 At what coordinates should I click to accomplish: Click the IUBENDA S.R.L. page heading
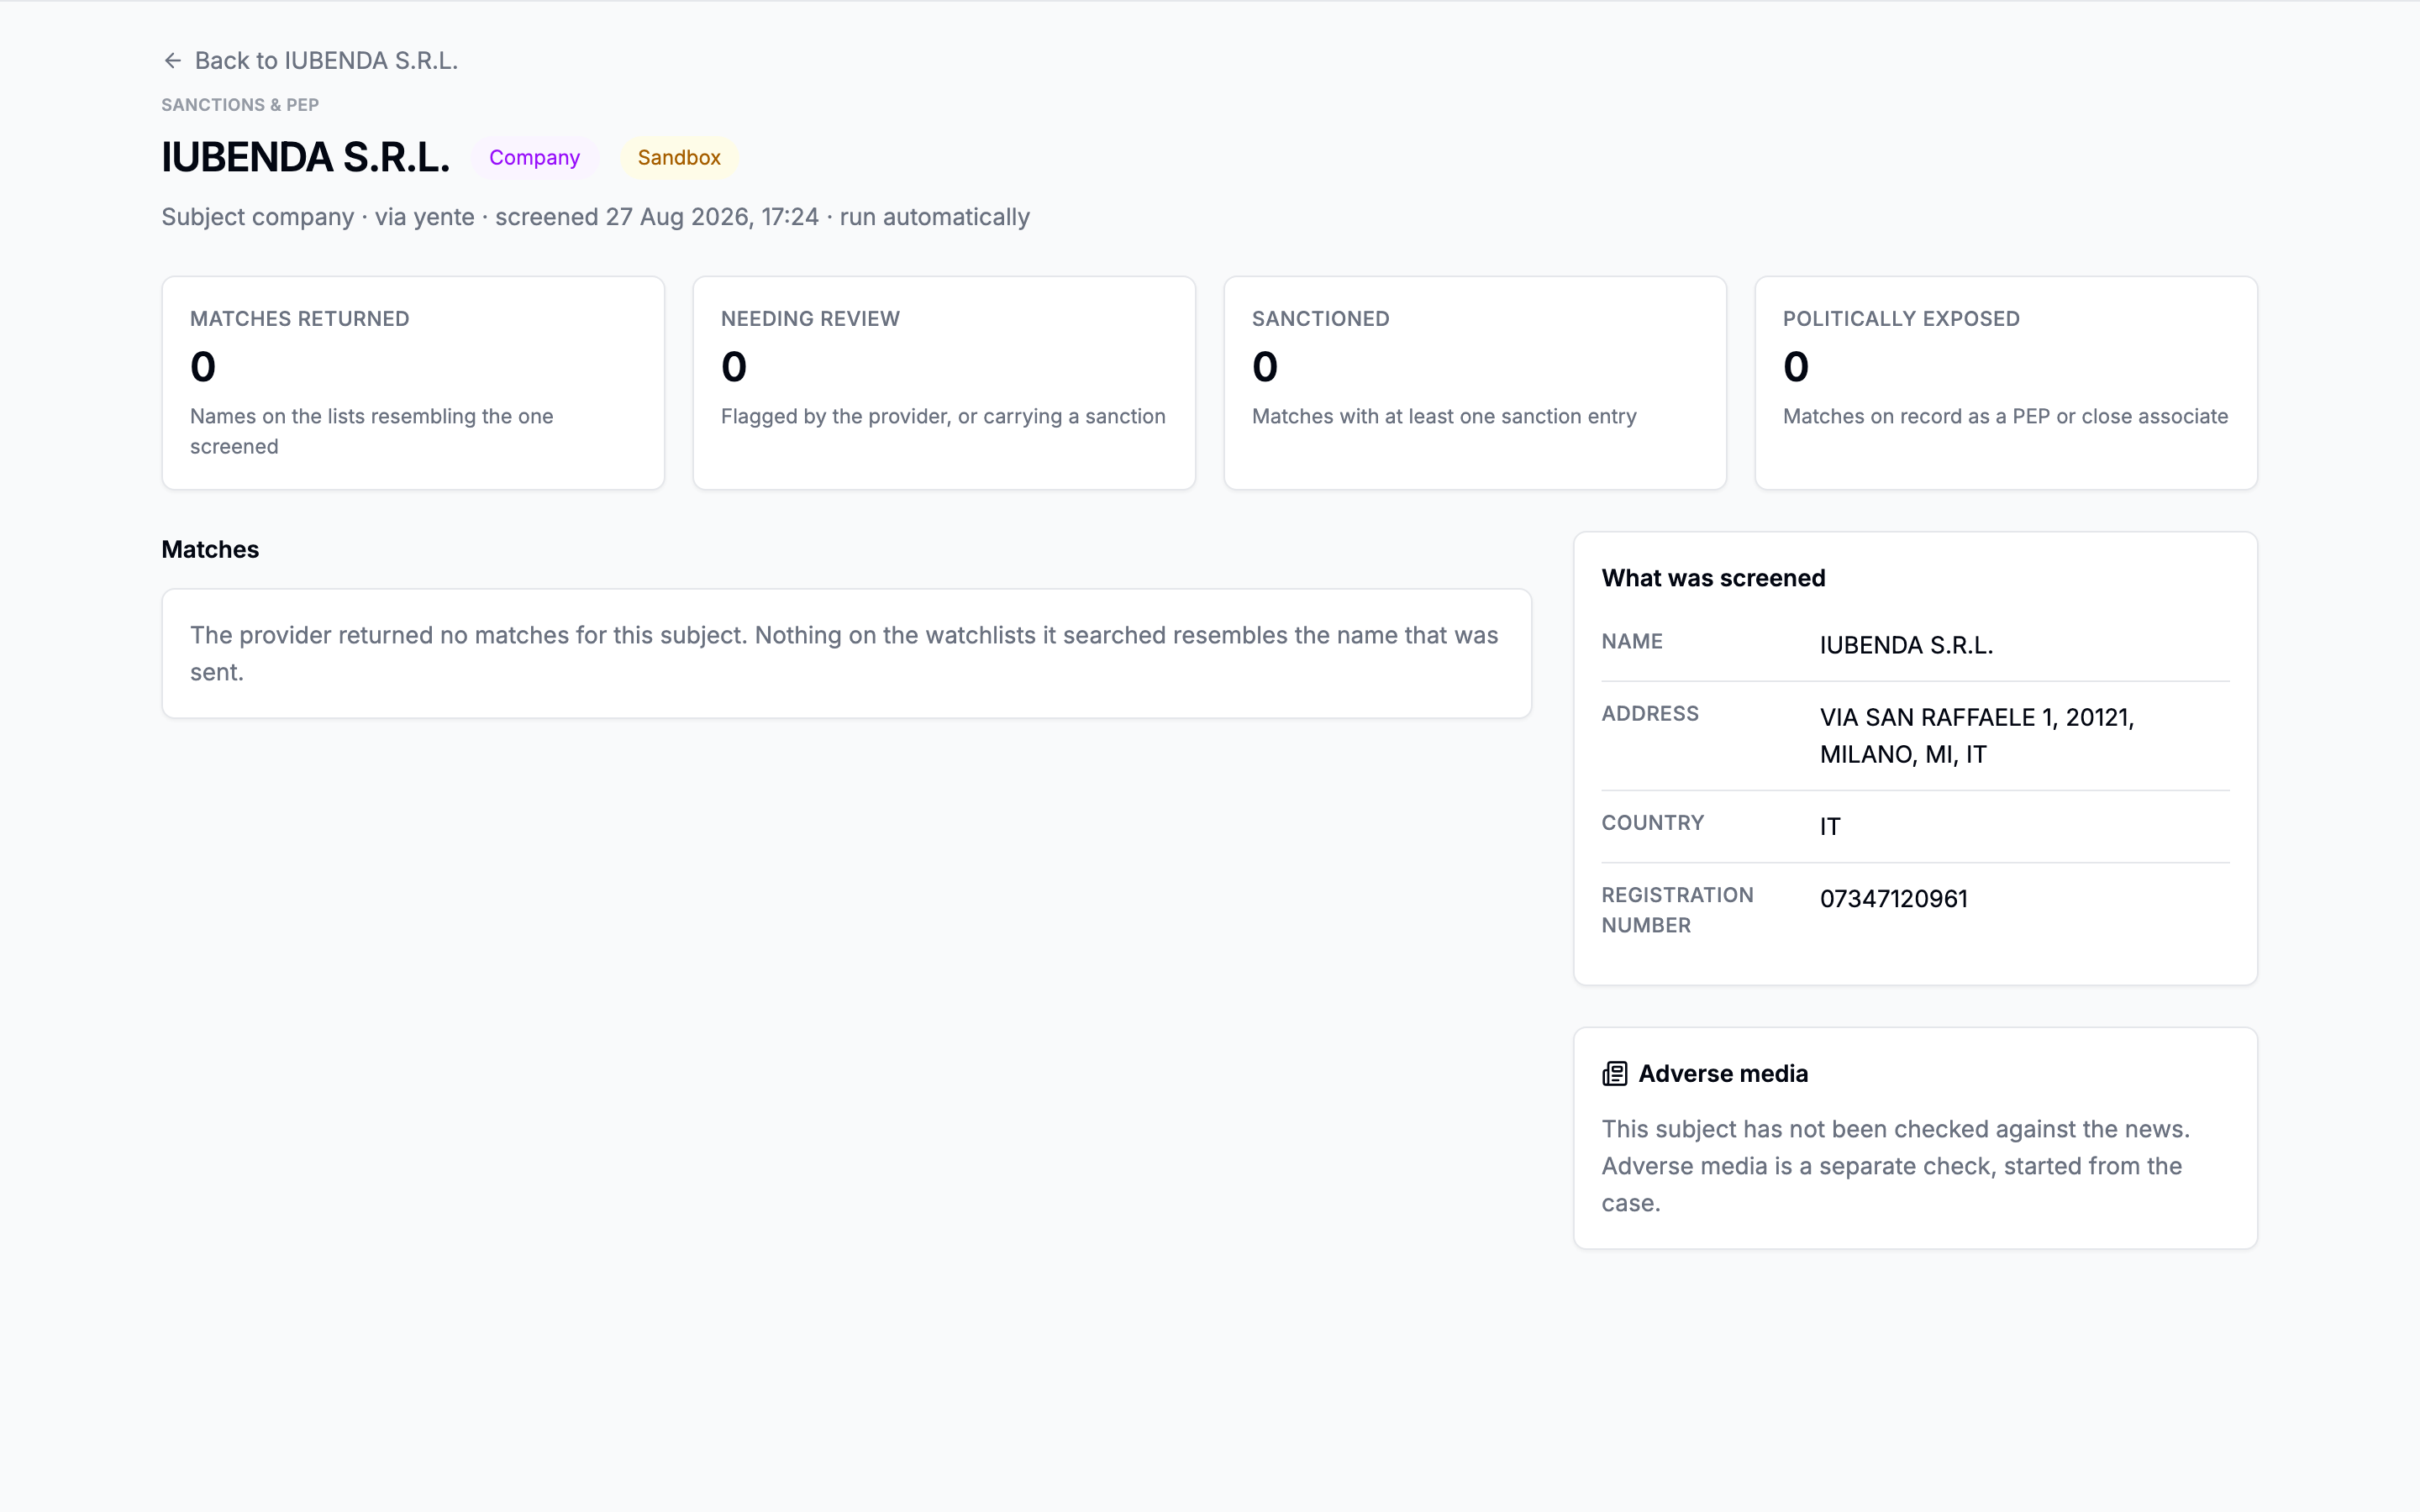click(x=306, y=158)
